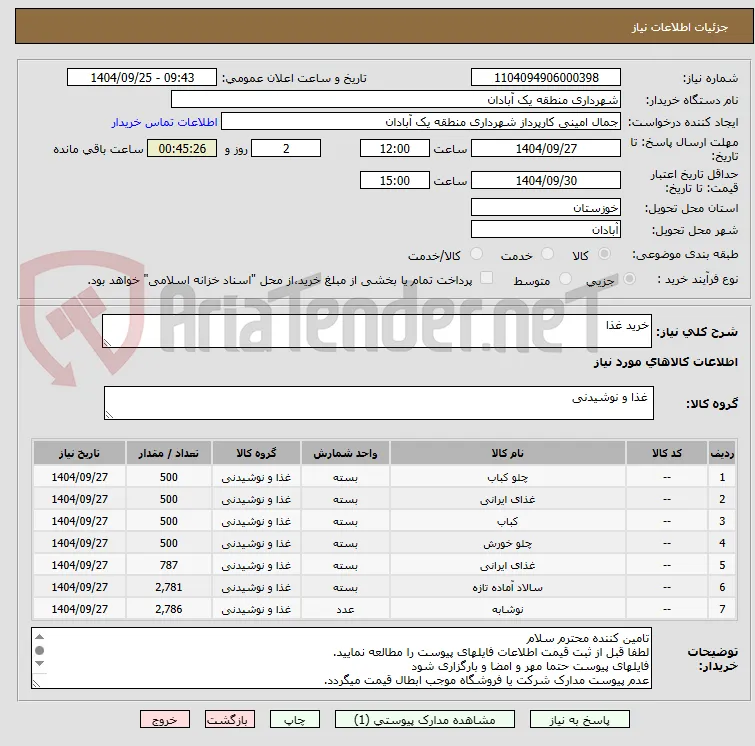Select the متوسط purchase type radio
The height and width of the screenshot is (746, 755).
(565, 279)
